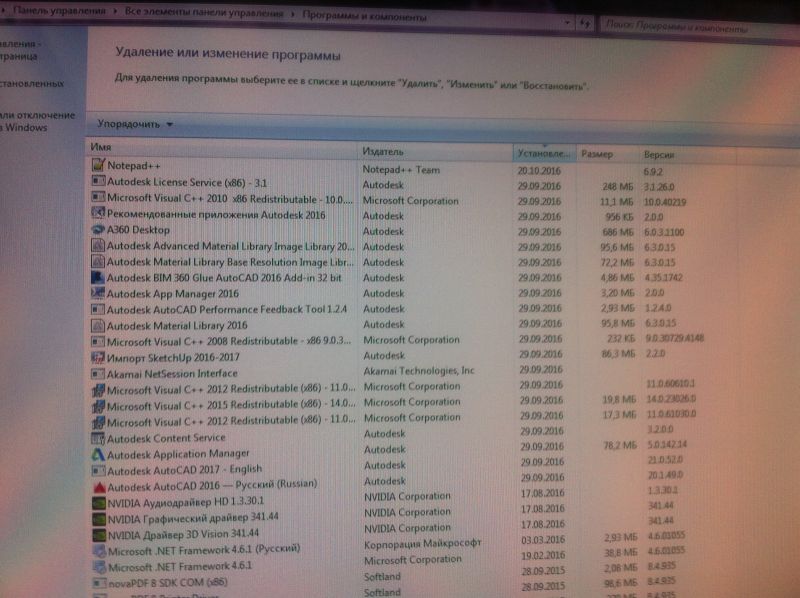Viewport: 800px width, 598px height.
Task: Sort list by Версия column header
Action: tap(686, 155)
